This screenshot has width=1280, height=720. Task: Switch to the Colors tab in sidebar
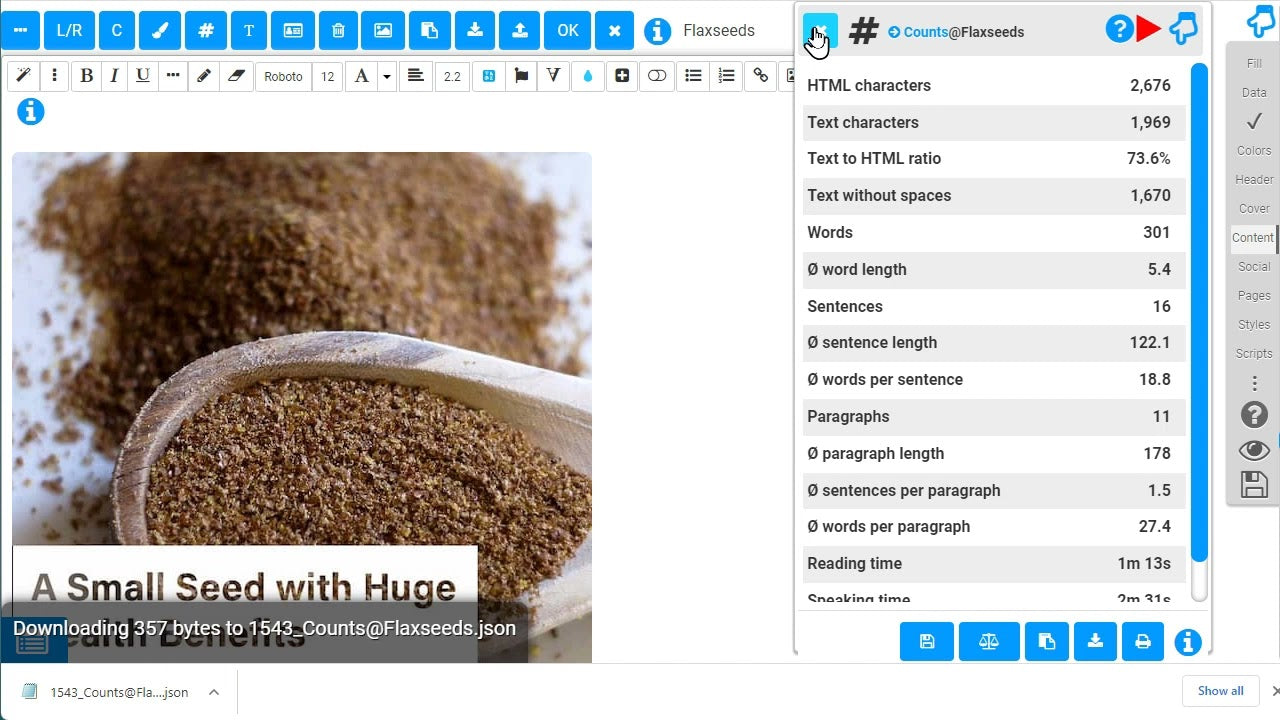point(1254,151)
